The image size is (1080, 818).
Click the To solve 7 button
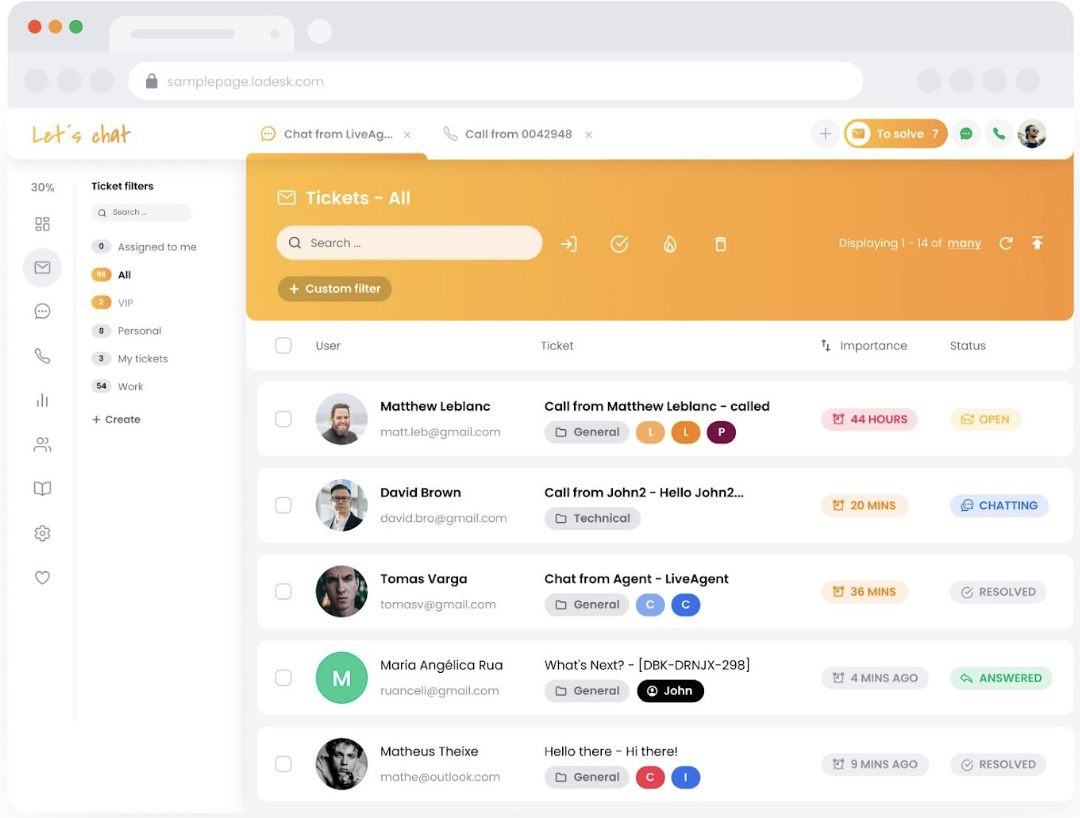tap(895, 134)
